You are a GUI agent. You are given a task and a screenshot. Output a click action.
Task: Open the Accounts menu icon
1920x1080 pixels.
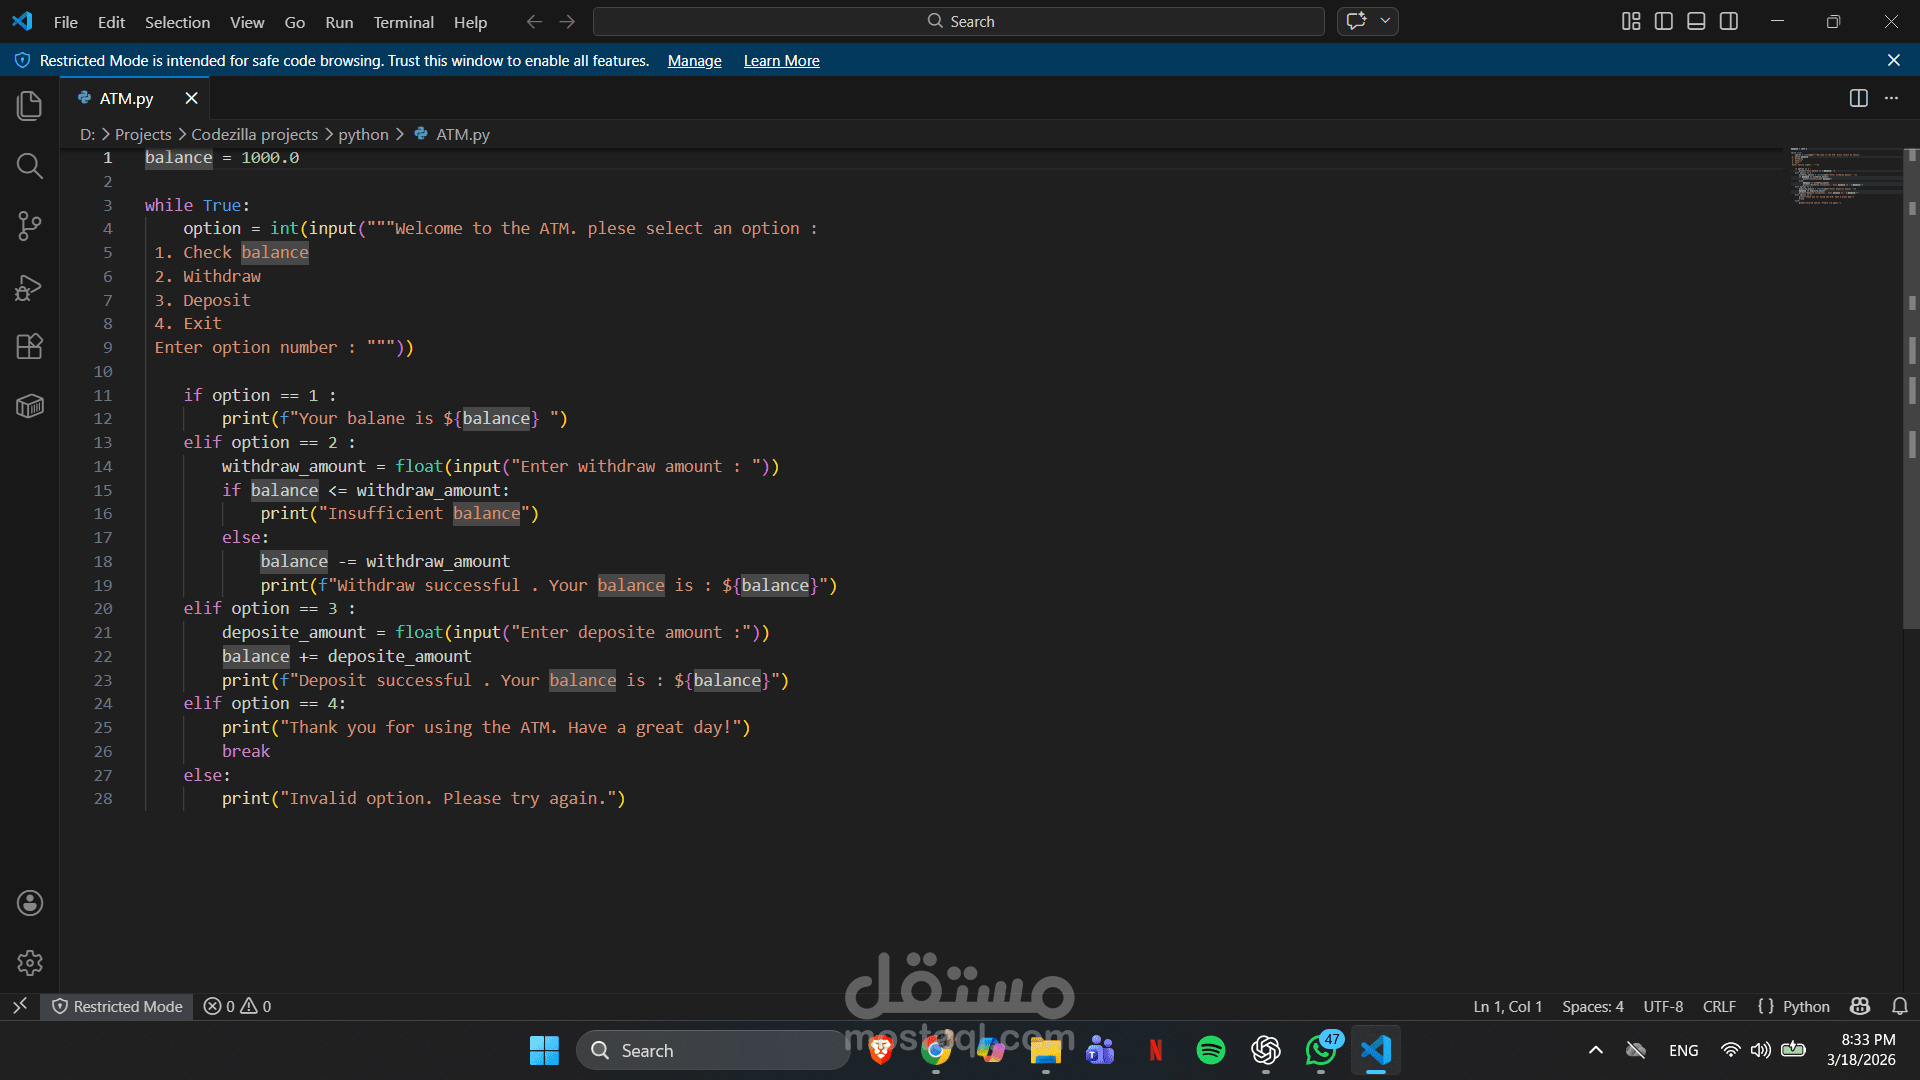pos(30,903)
